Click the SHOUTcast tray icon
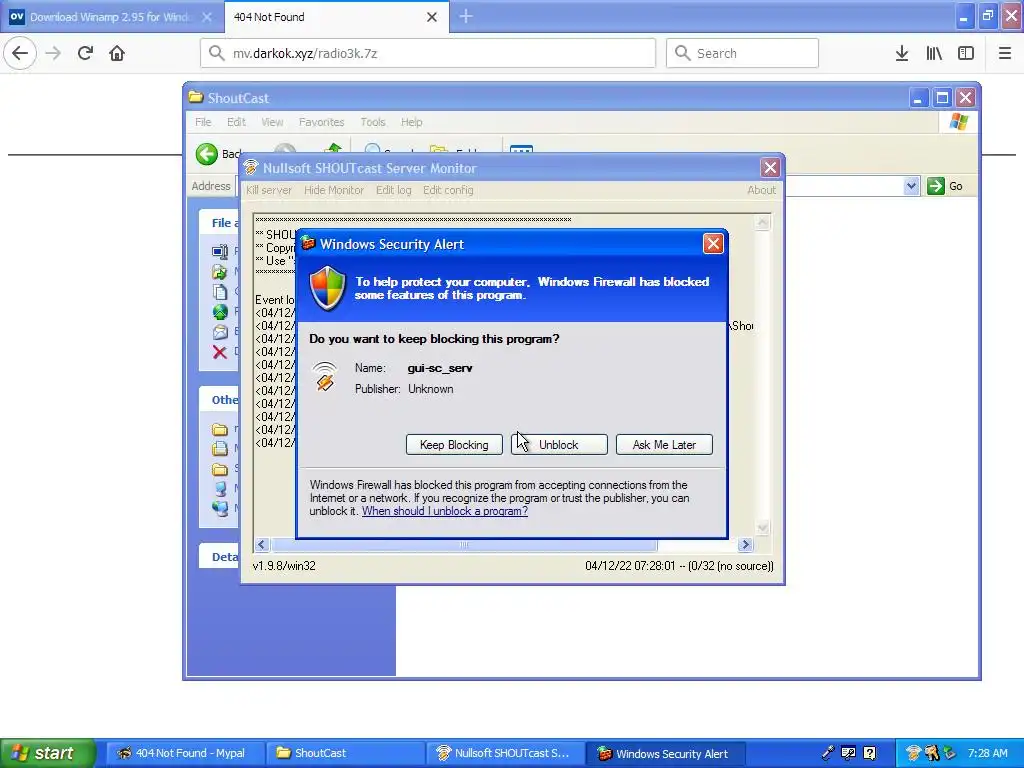The height and width of the screenshot is (768, 1024). [913, 753]
